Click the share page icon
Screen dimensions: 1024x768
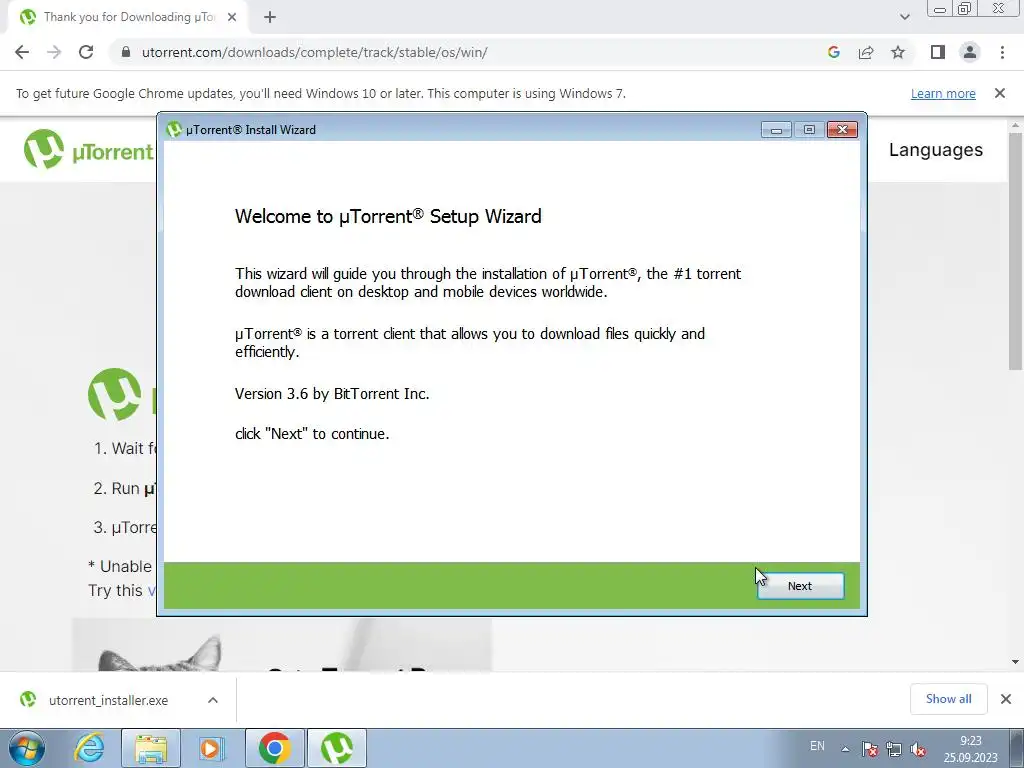pyautogui.click(x=866, y=52)
